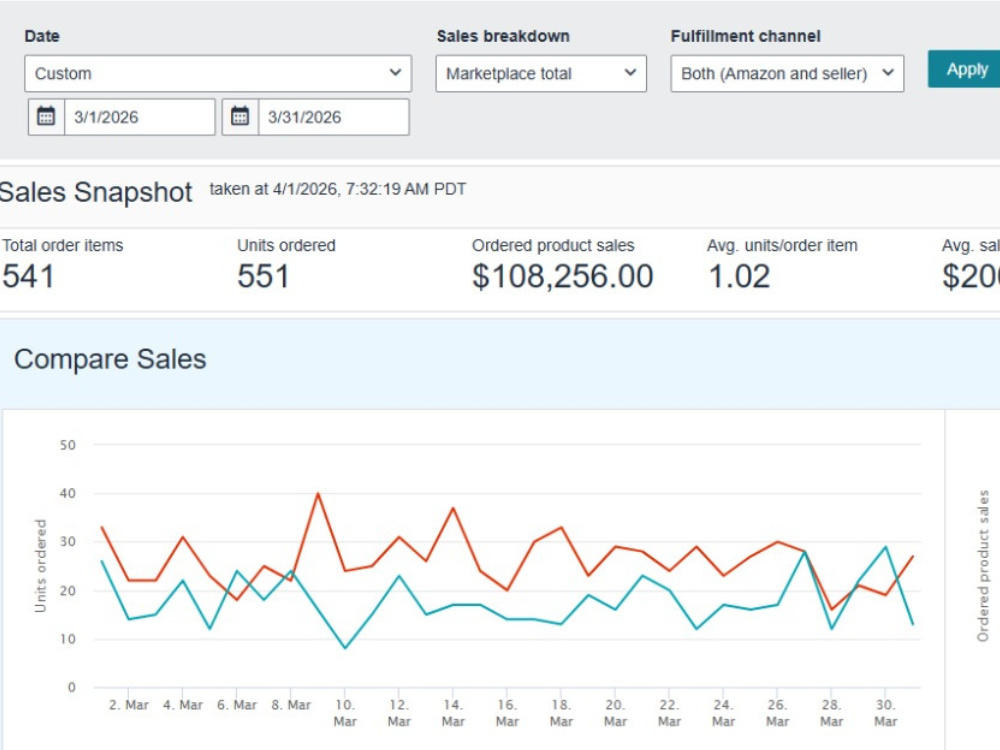The width and height of the screenshot is (1000, 750).
Task: Click the chevron arrow of Sales breakdown
Action: point(630,72)
